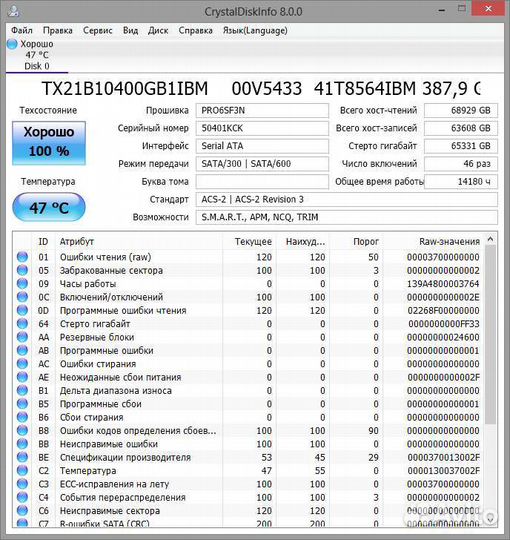Viewport: 510px width, 540px height.
Task: Click status orb for 05 Забракованные сектора
Action: 22,270
